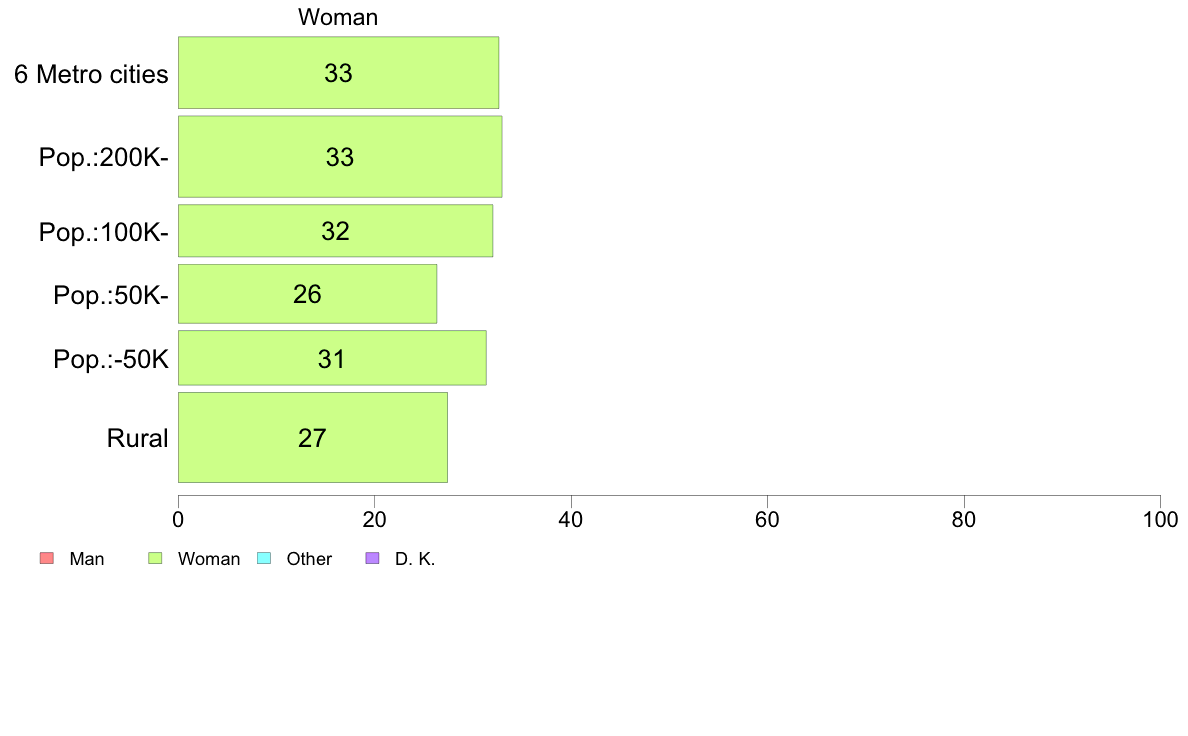
Task: Select the Pop.:100K- bar valued 32
Action: (x=336, y=231)
